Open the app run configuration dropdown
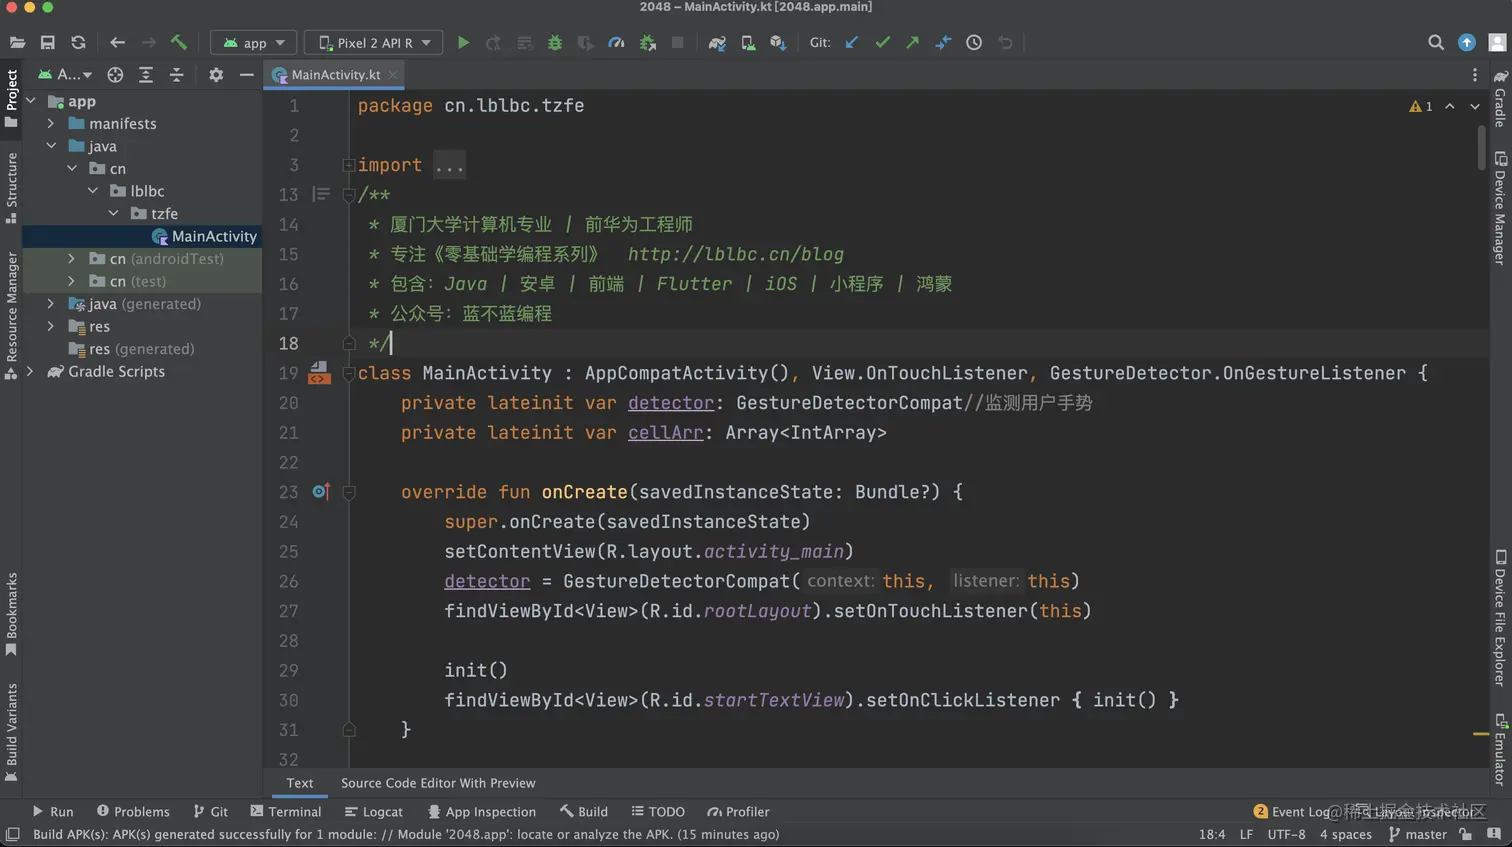Screen dimensions: 1512x847 (254, 43)
